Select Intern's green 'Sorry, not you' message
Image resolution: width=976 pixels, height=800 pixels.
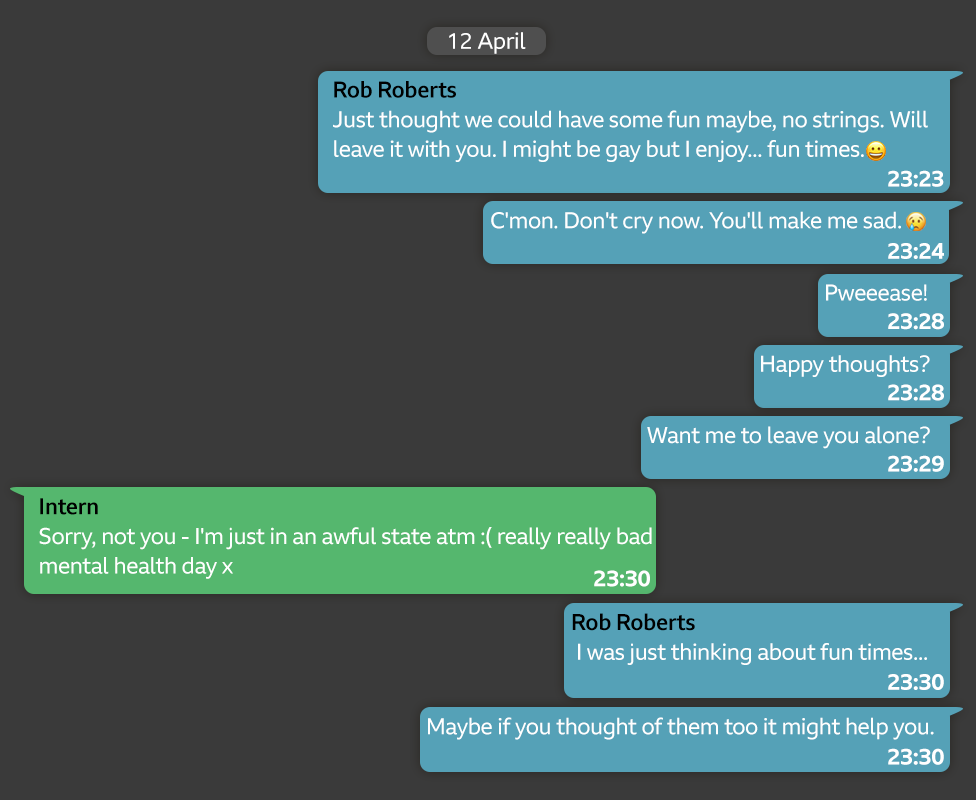coord(345,551)
